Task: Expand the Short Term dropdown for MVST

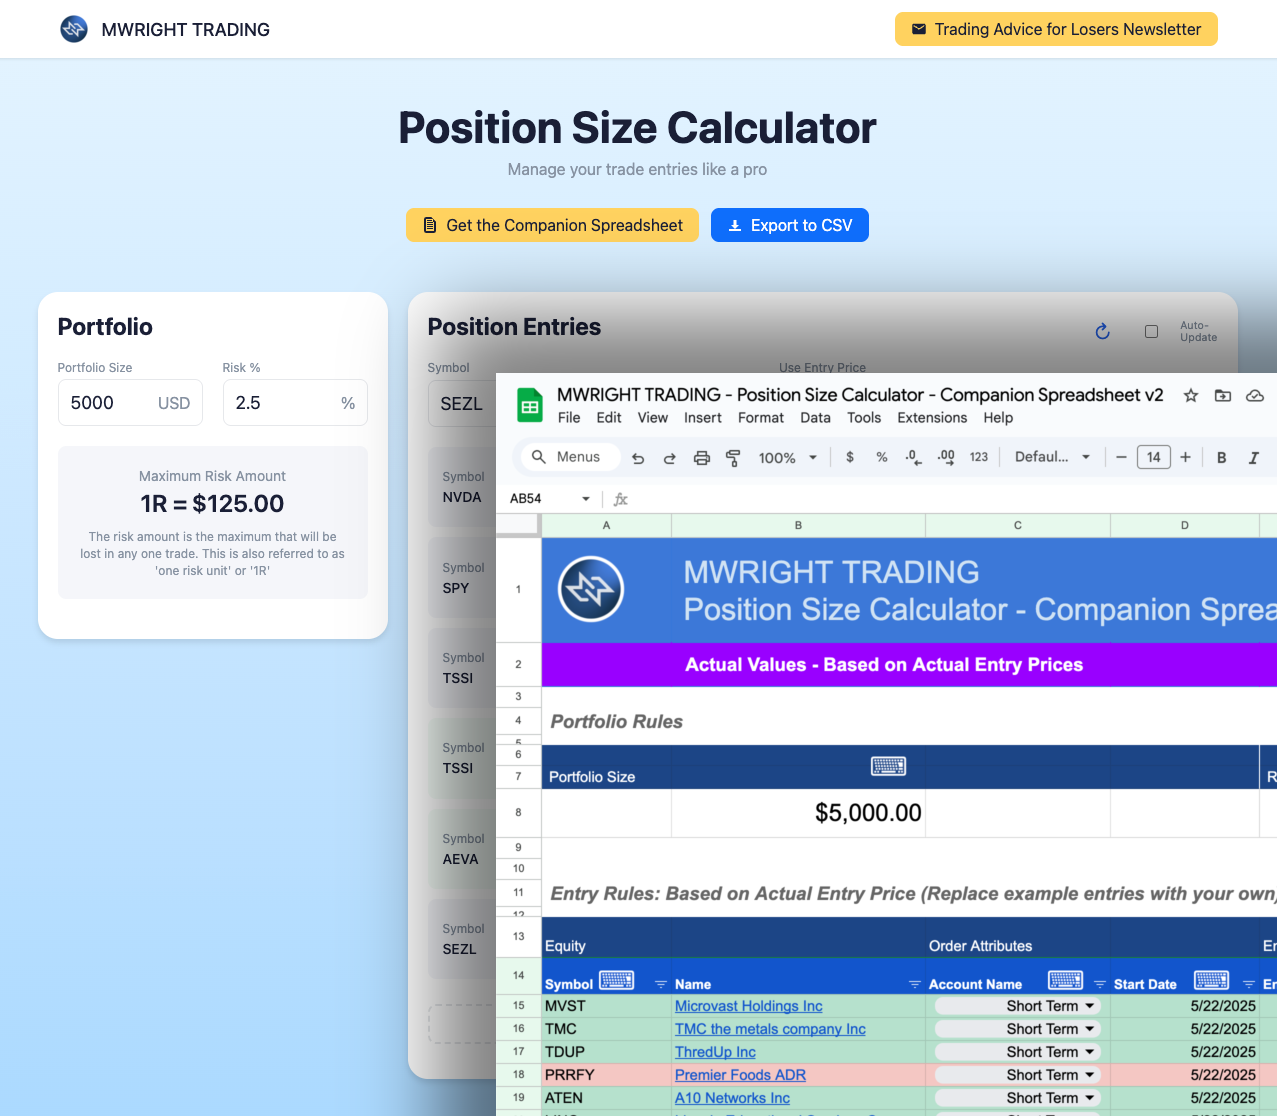Action: pyautogui.click(x=1089, y=1006)
